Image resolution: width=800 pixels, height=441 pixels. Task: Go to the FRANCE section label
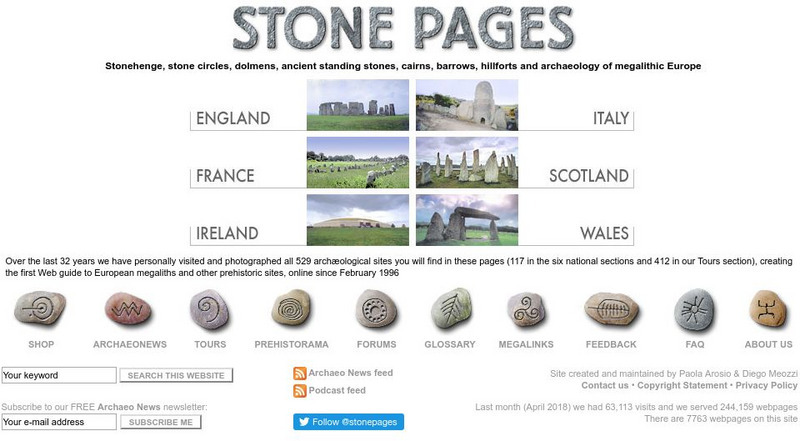tap(225, 176)
